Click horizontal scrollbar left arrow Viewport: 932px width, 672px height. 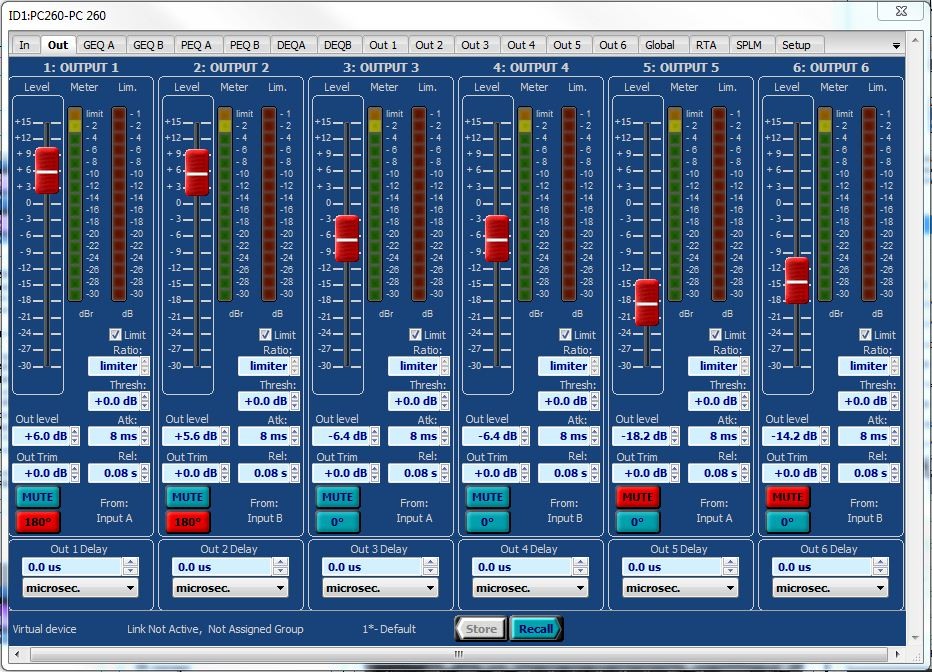17,654
